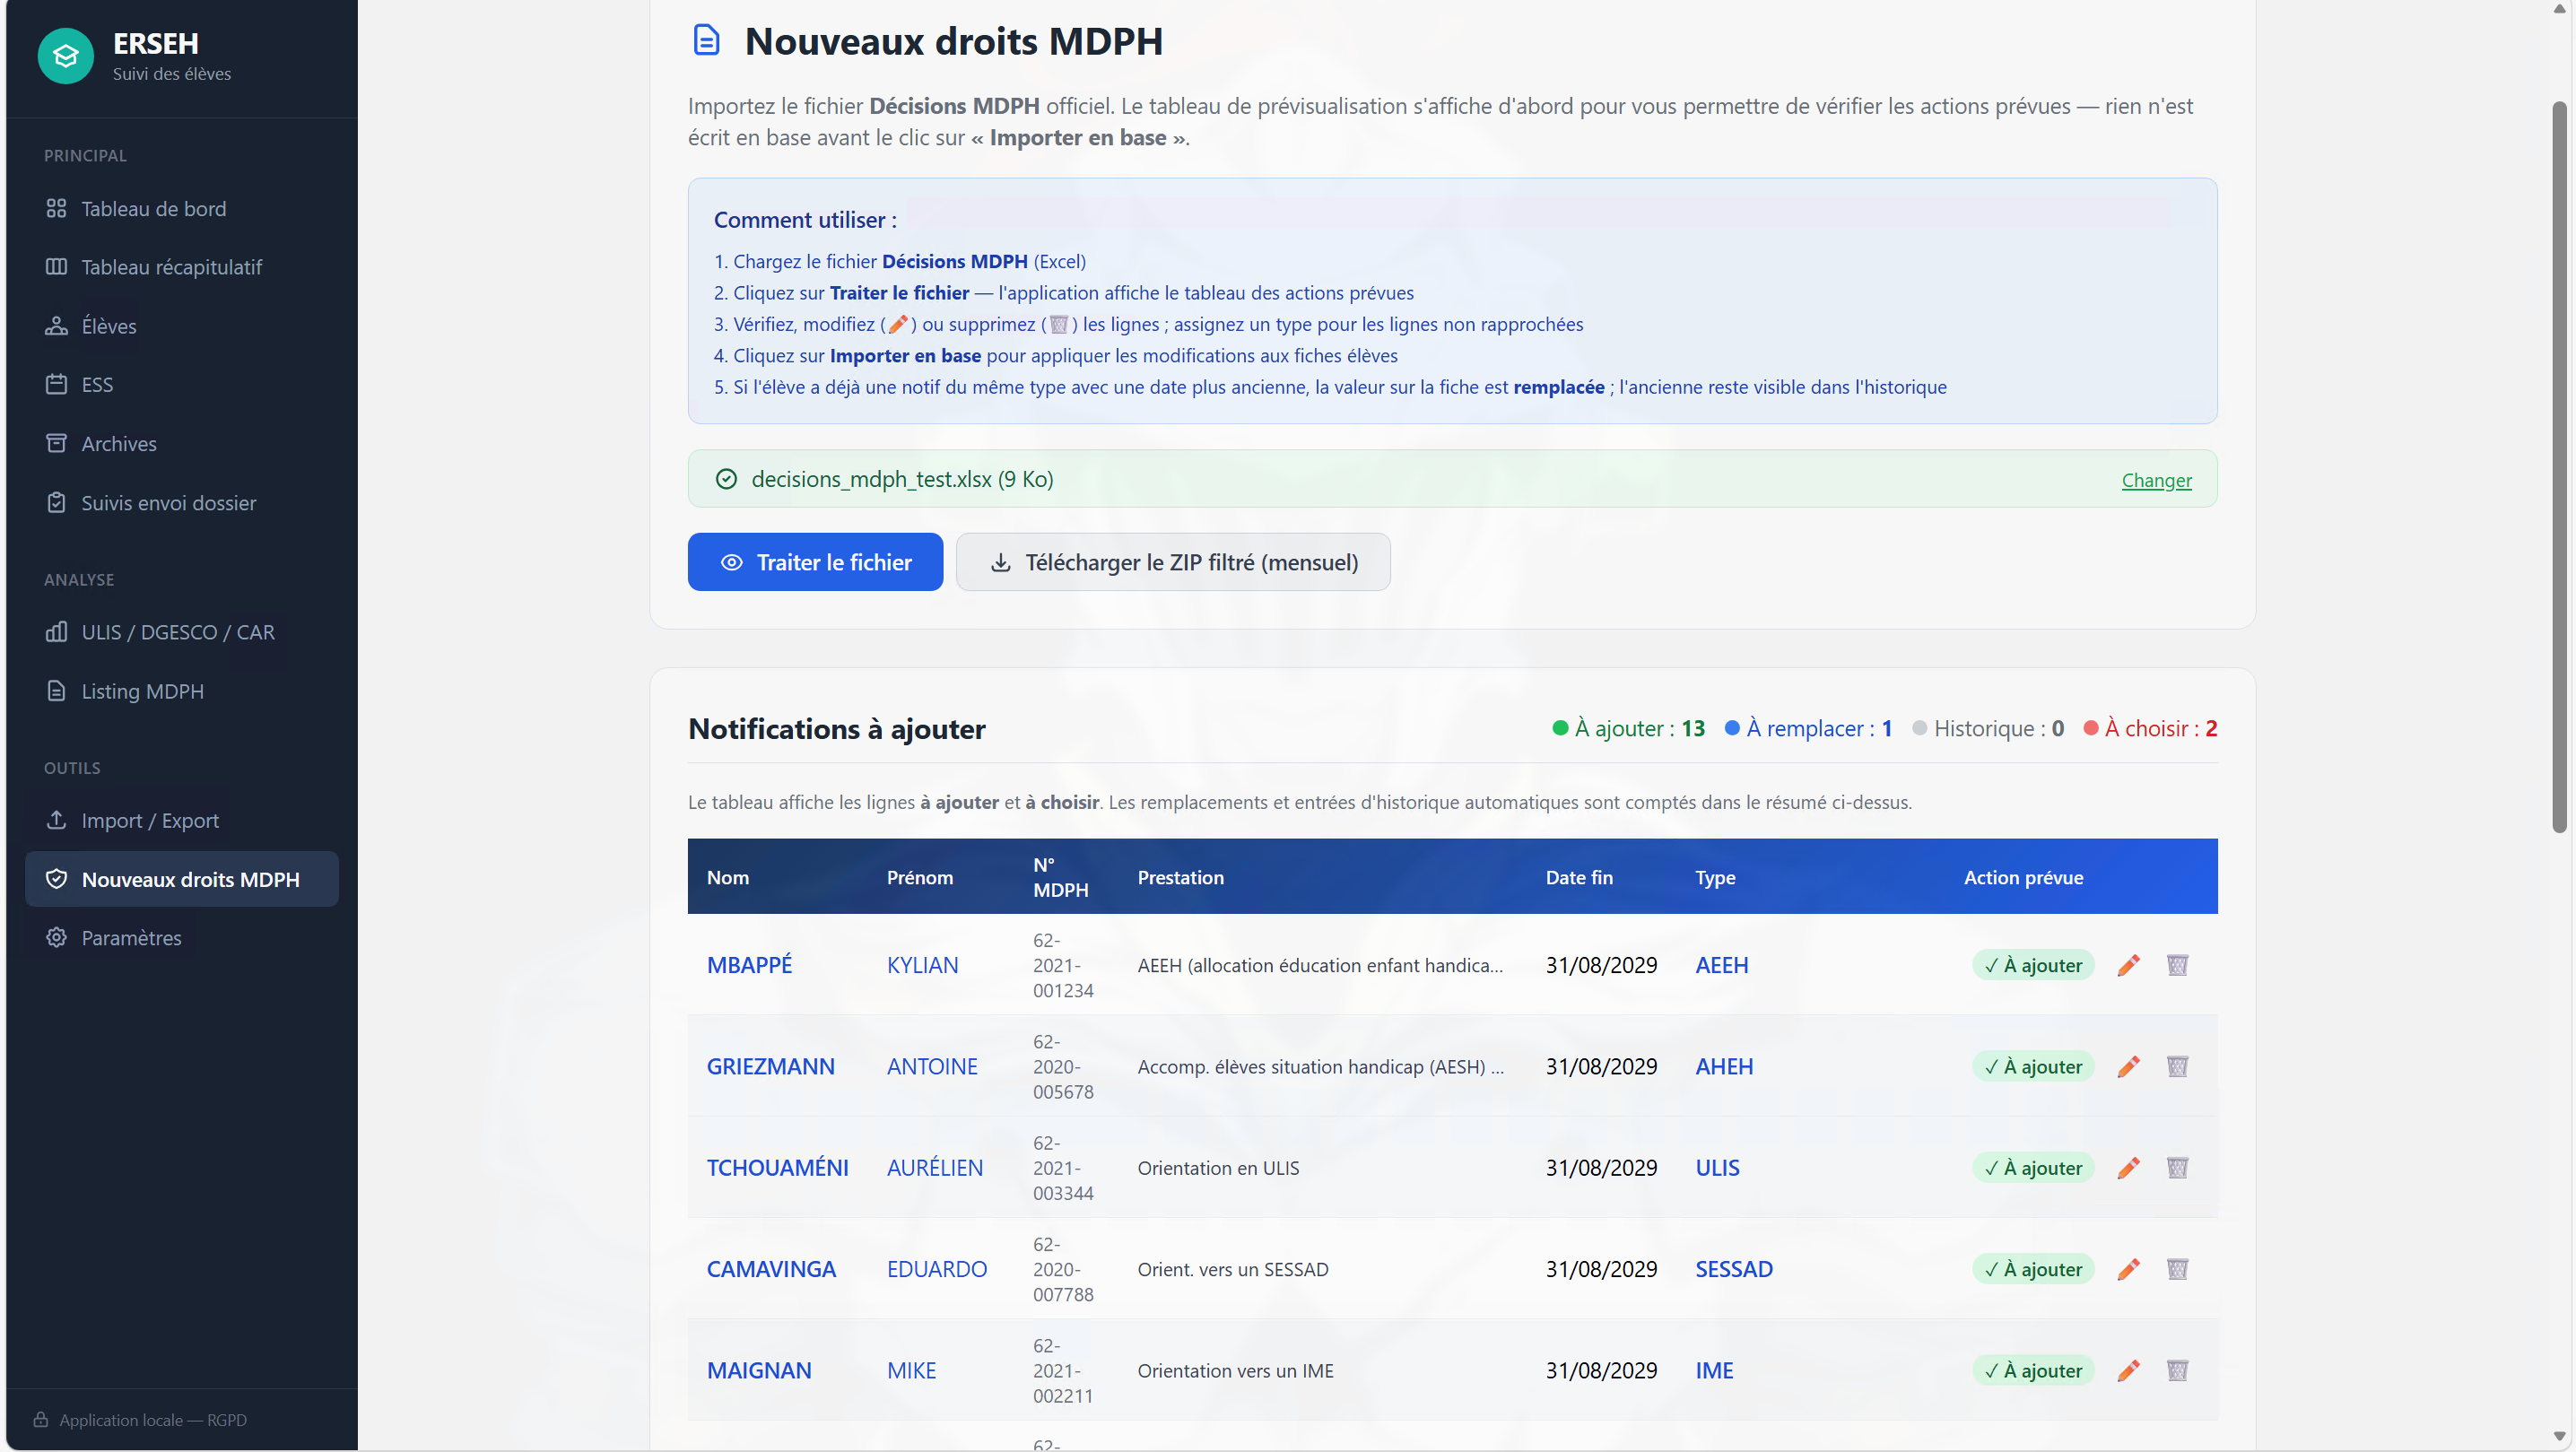Screen dimensions: 2576x1452
Task: Open student TCHOUAMÉNI name link
Action: [x=777, y=1168]
